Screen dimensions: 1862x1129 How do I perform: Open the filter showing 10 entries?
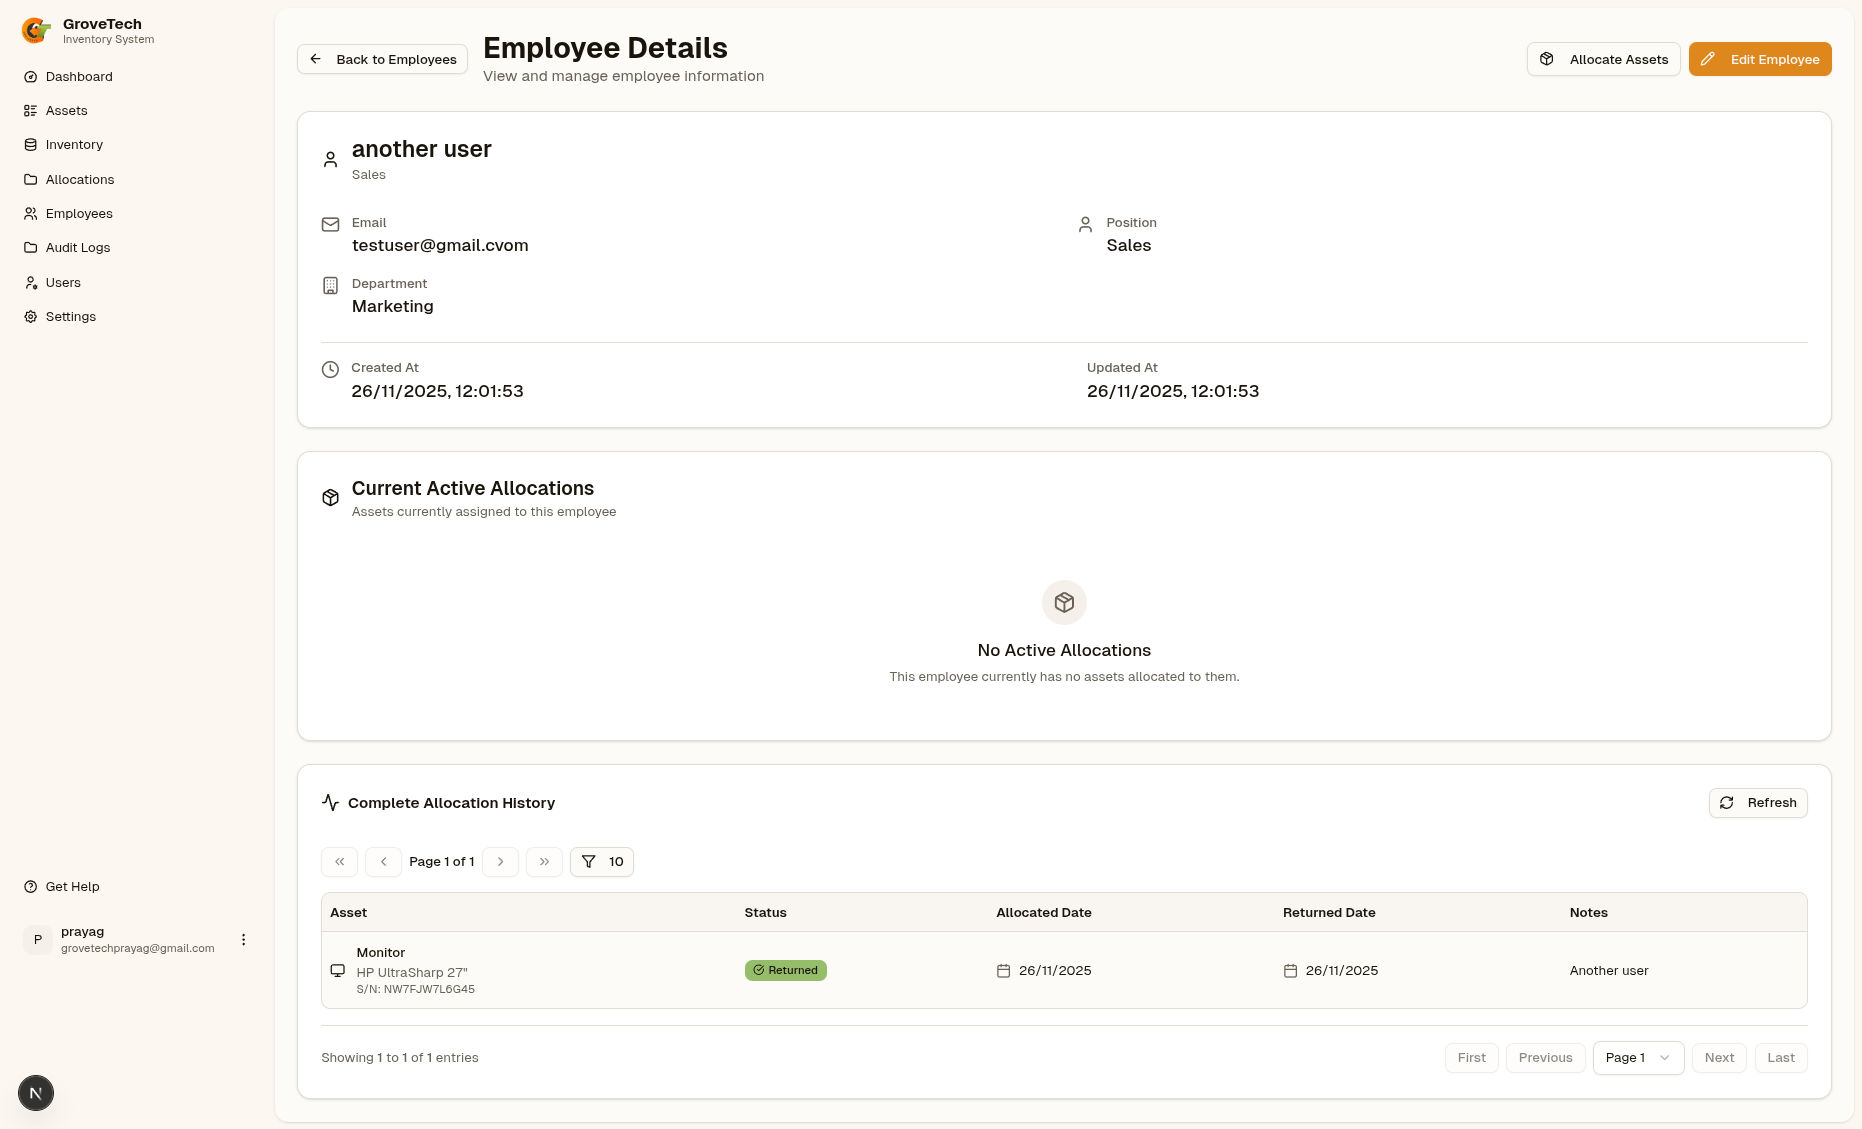[x=601, y=861]
